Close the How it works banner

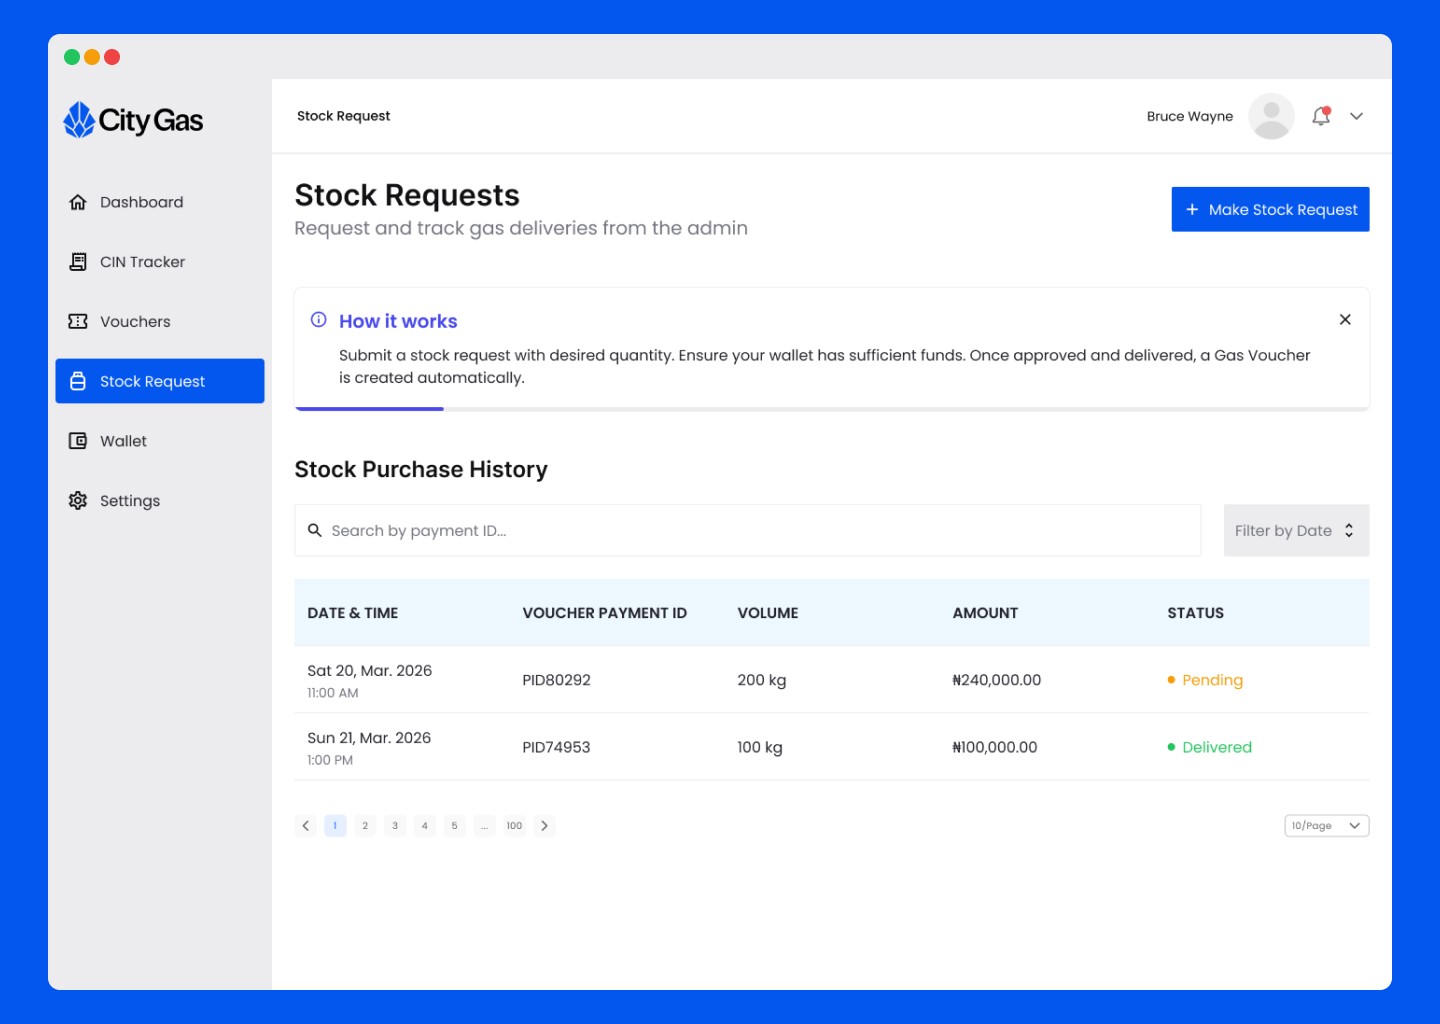point(1345,320)
